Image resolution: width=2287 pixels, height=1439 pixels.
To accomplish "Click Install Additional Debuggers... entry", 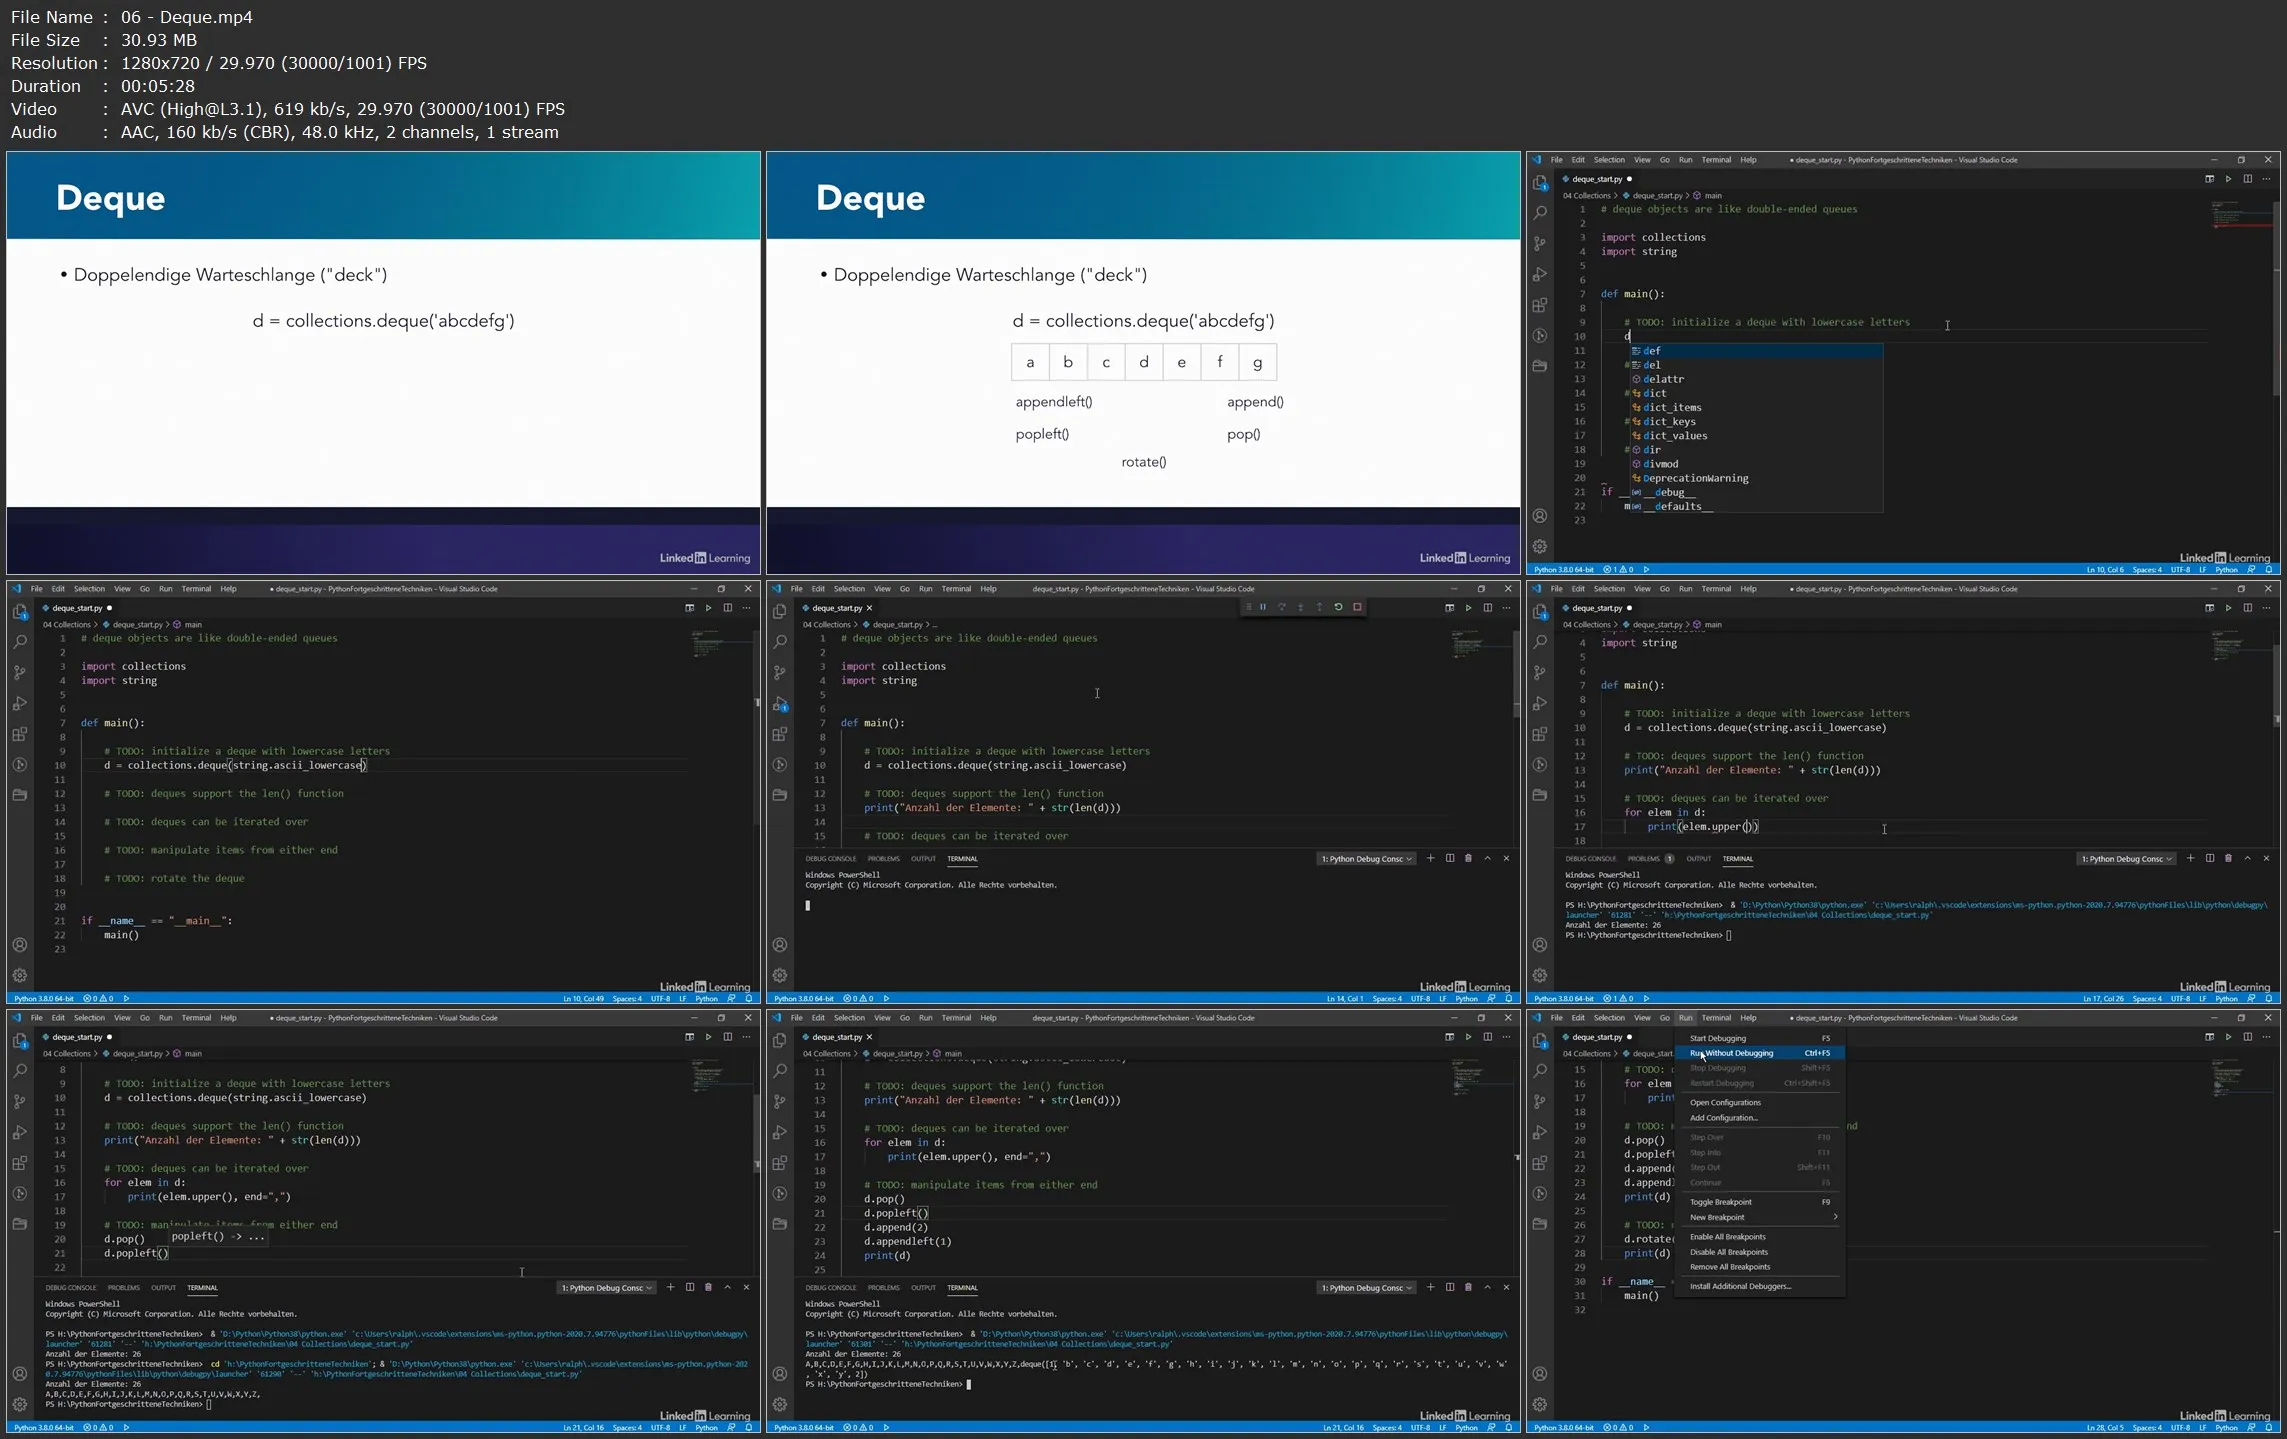I will pyautogui.click(x=1739, y=1286).
